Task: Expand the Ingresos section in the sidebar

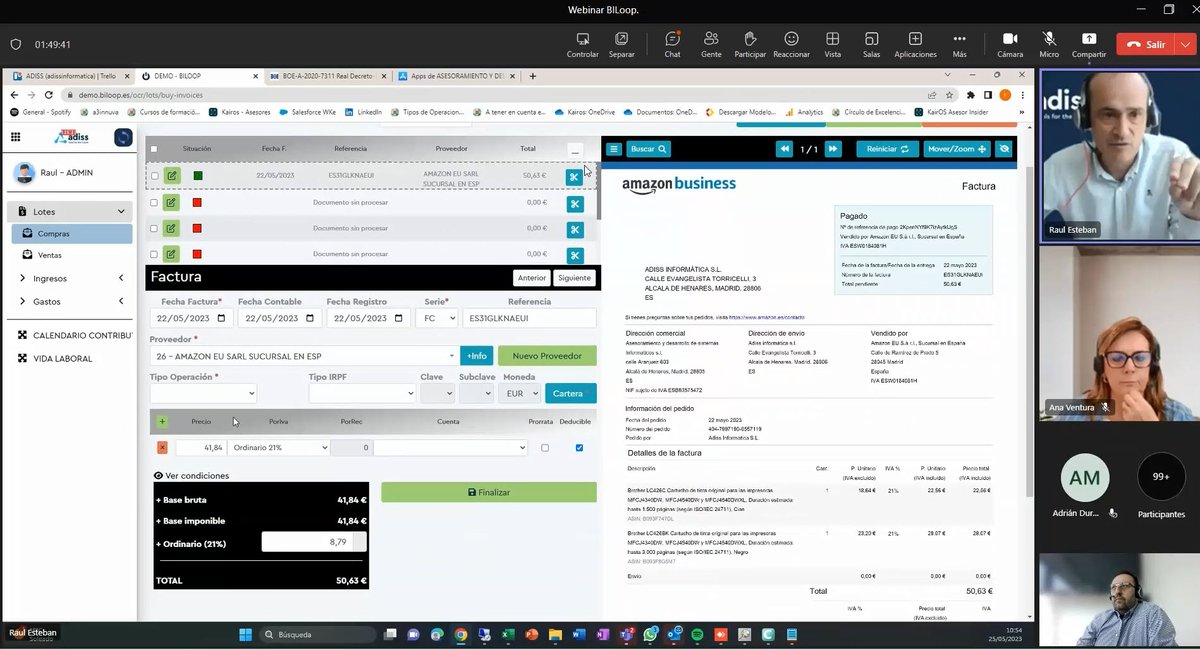Action: pyautogui.click(x=70, y=278)
